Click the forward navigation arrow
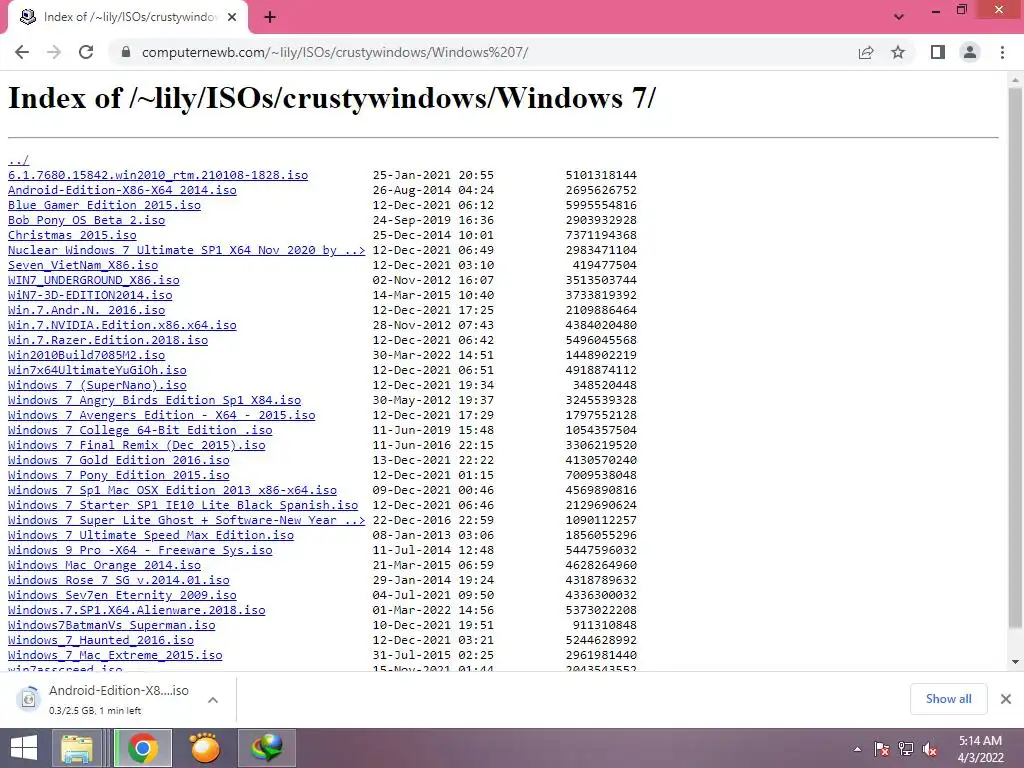 [x=54, y=52]
